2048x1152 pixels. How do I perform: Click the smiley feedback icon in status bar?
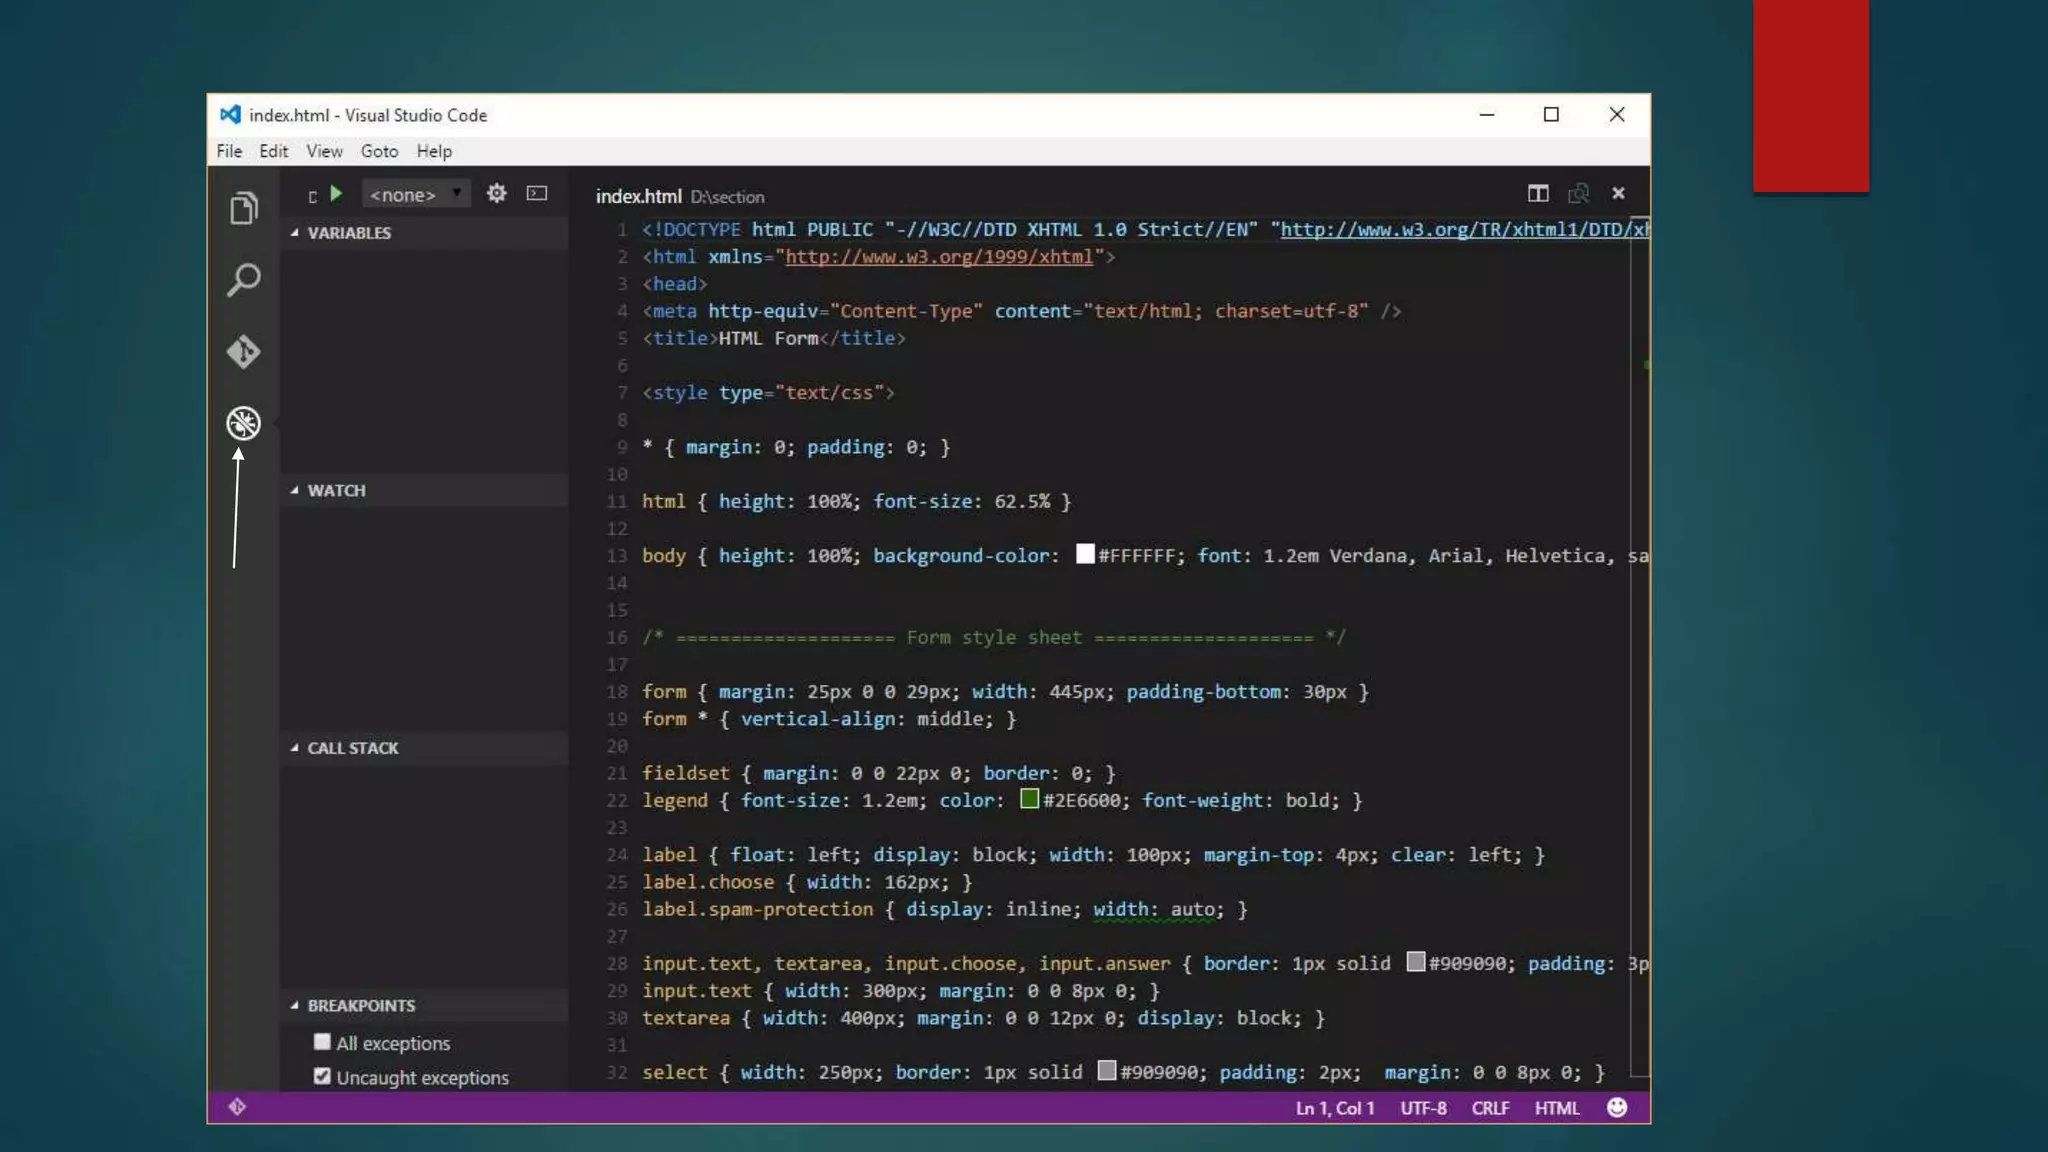click(1616, 1107)
